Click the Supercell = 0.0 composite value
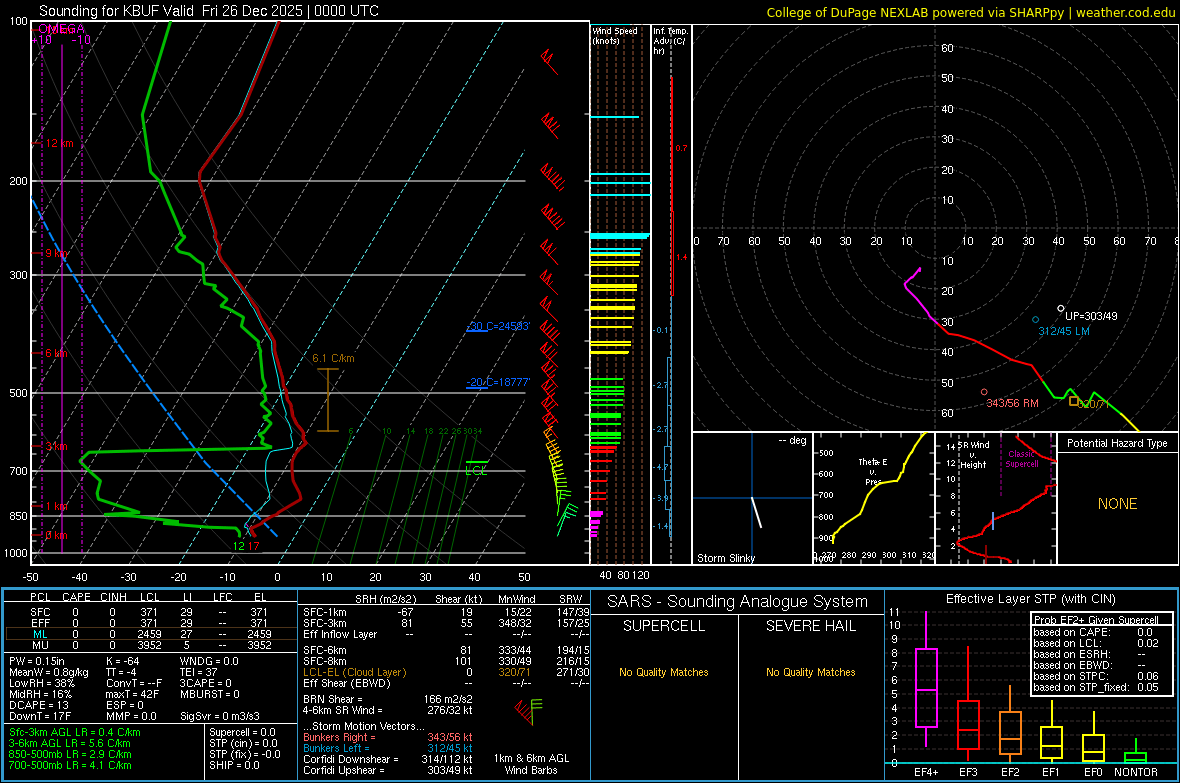Image resolution: width=1180 pixels, height=783 pixels. [x=242, y=732]
